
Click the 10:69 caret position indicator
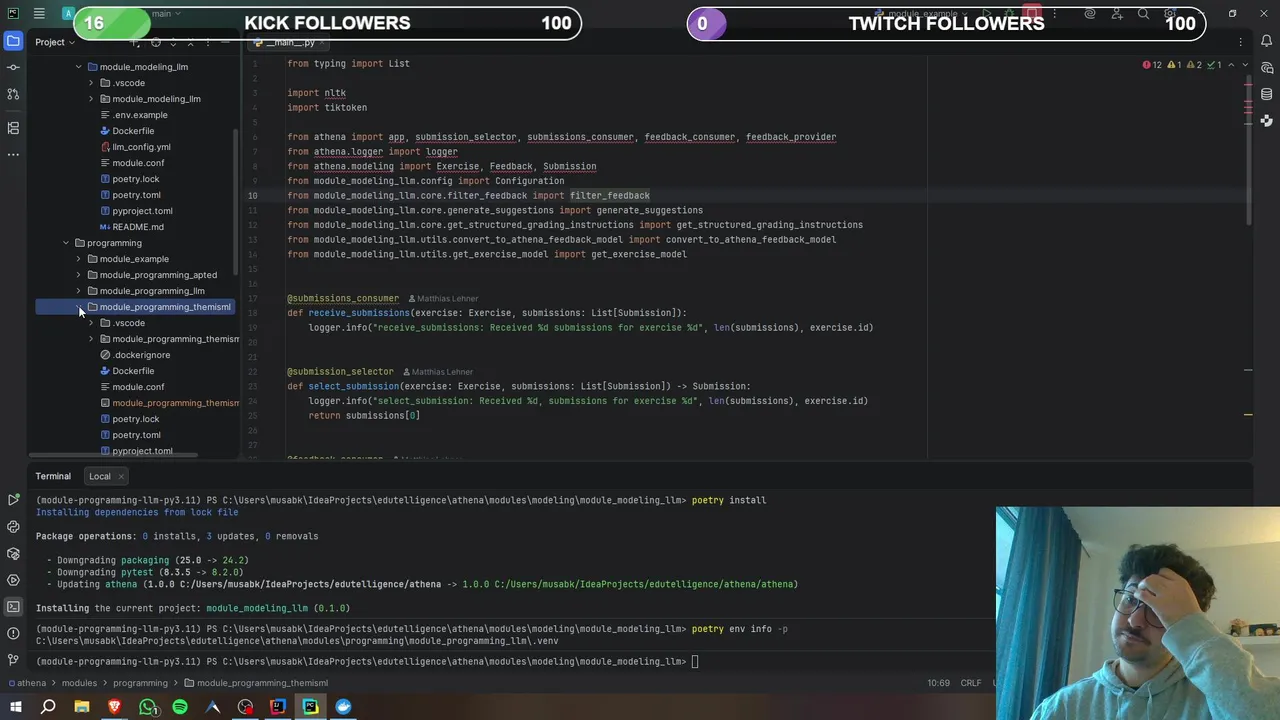(x=938, y=683)
